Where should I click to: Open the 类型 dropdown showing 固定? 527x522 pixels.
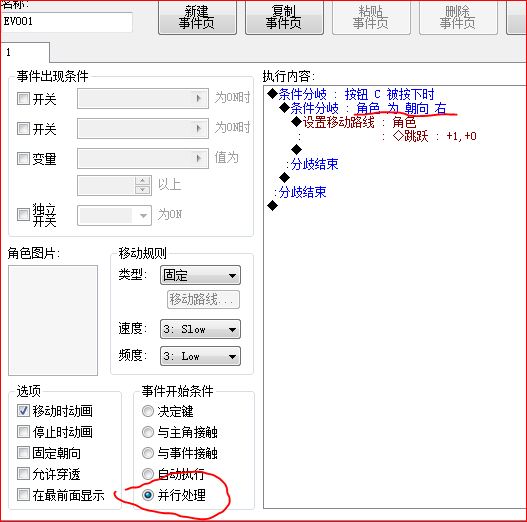tap(200, 275)
